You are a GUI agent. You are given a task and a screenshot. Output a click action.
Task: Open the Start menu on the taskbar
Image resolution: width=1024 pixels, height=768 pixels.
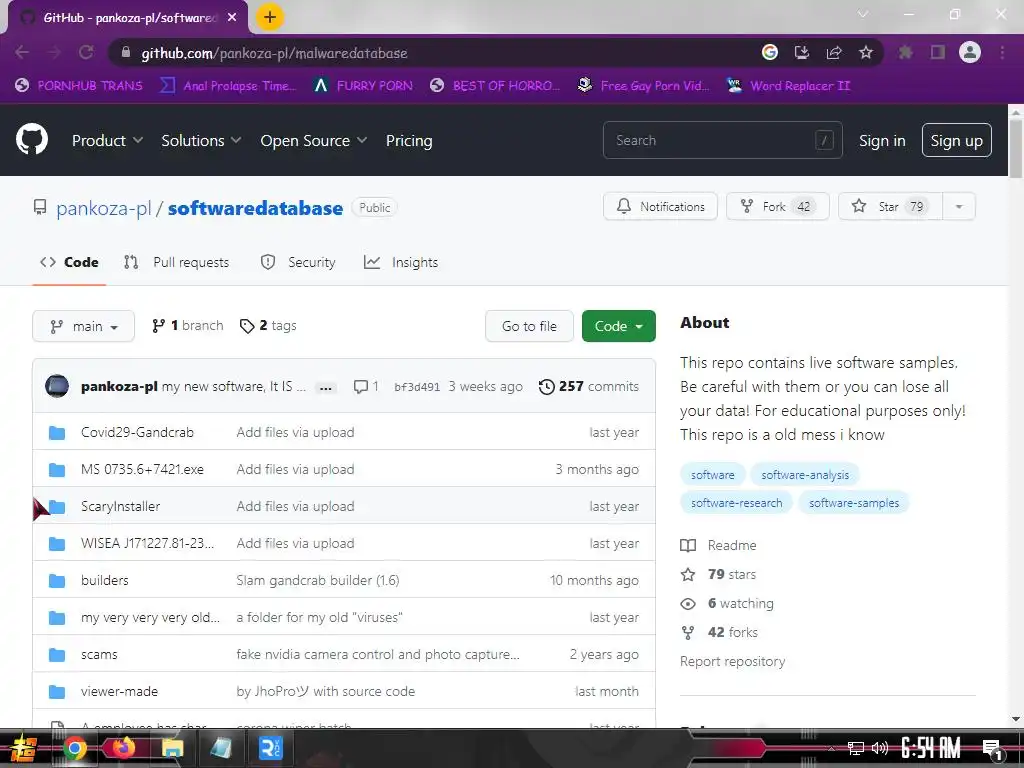click(x=22, y=748)
